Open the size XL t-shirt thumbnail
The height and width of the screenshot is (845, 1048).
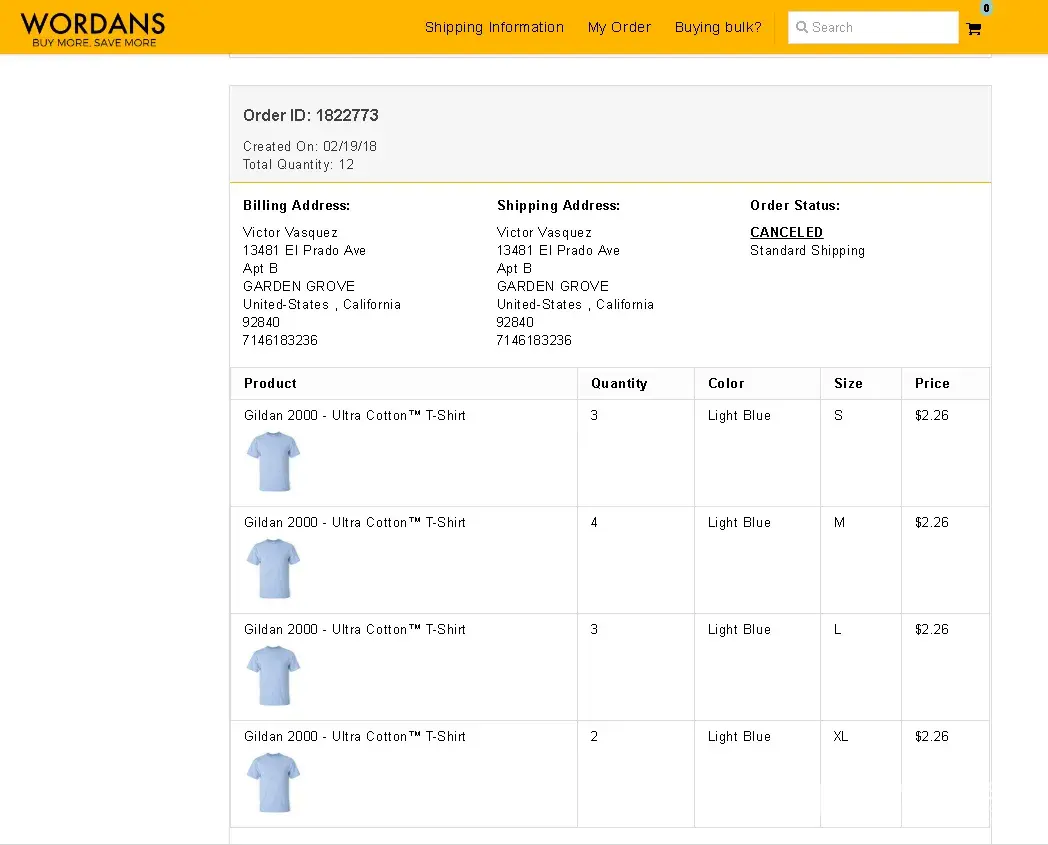tap(273, 782)
